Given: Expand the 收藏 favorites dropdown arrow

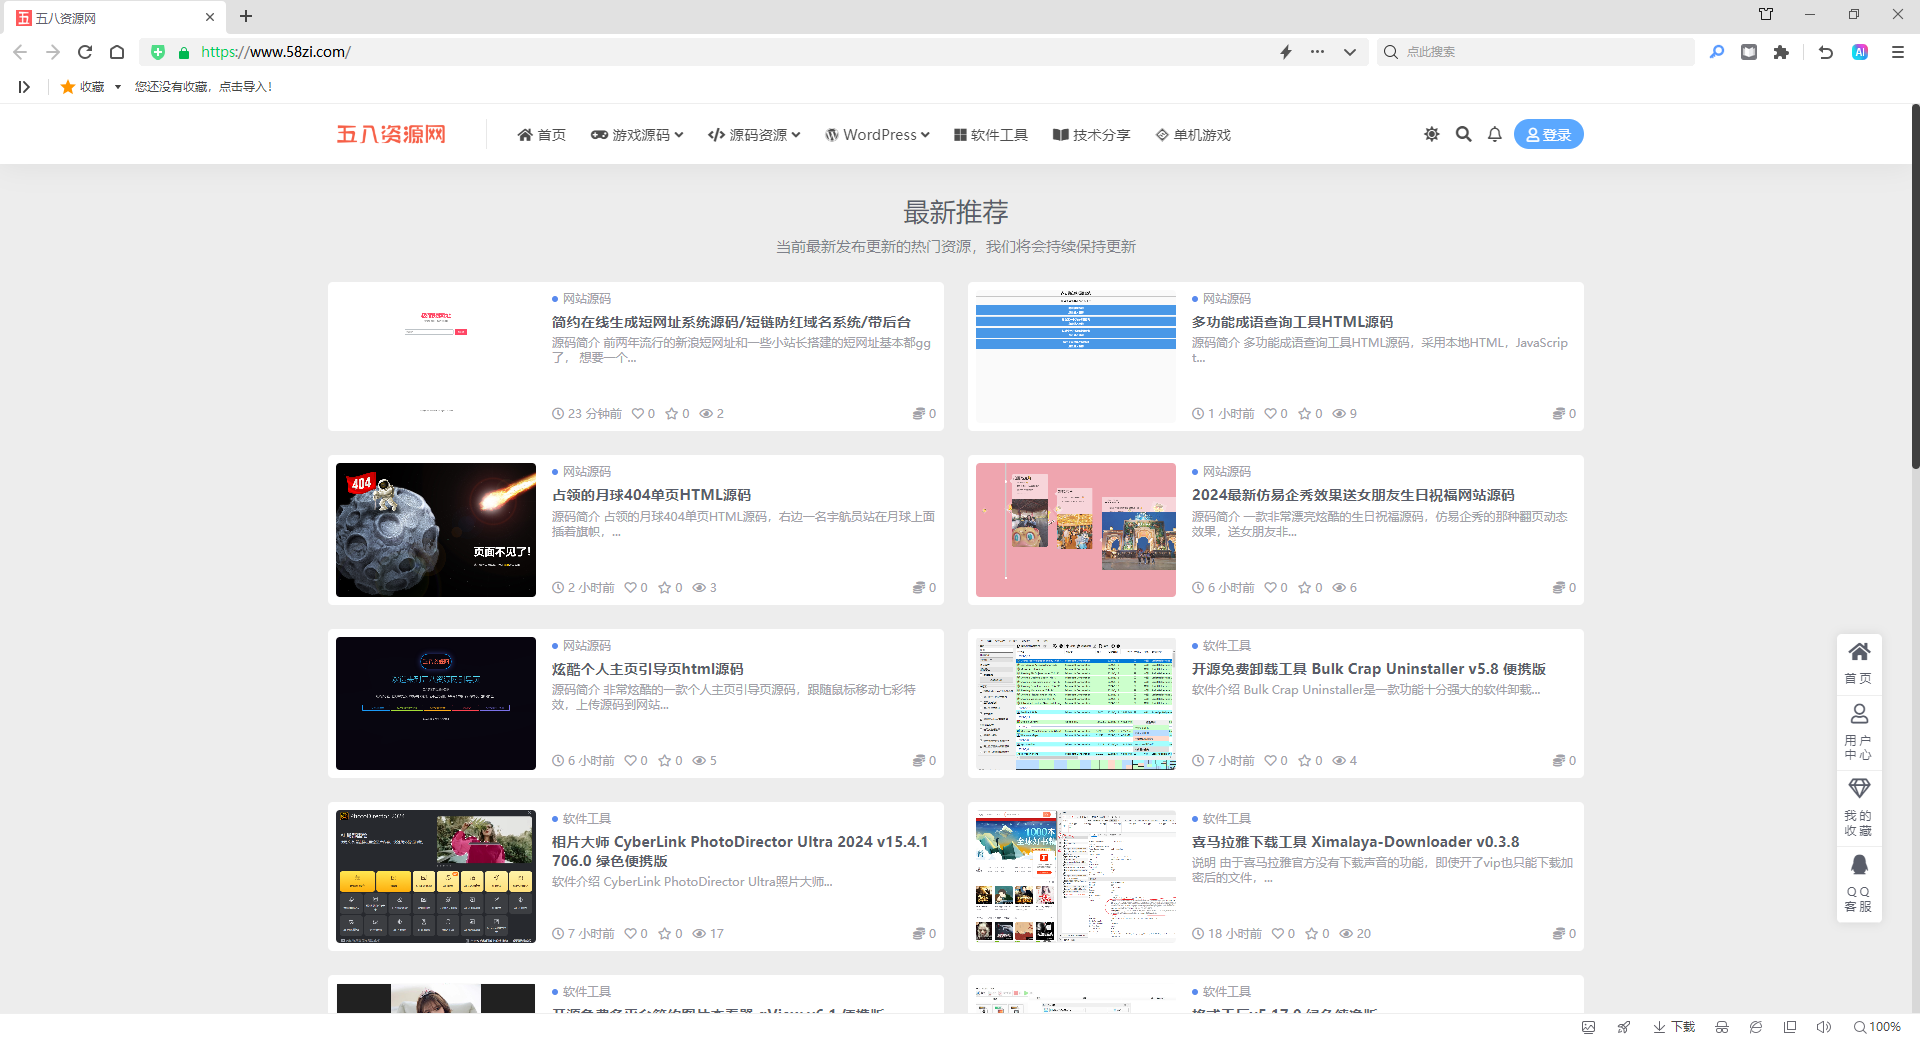Looking at the screenshot, I should pyautogui.click(x=118, y=87).
